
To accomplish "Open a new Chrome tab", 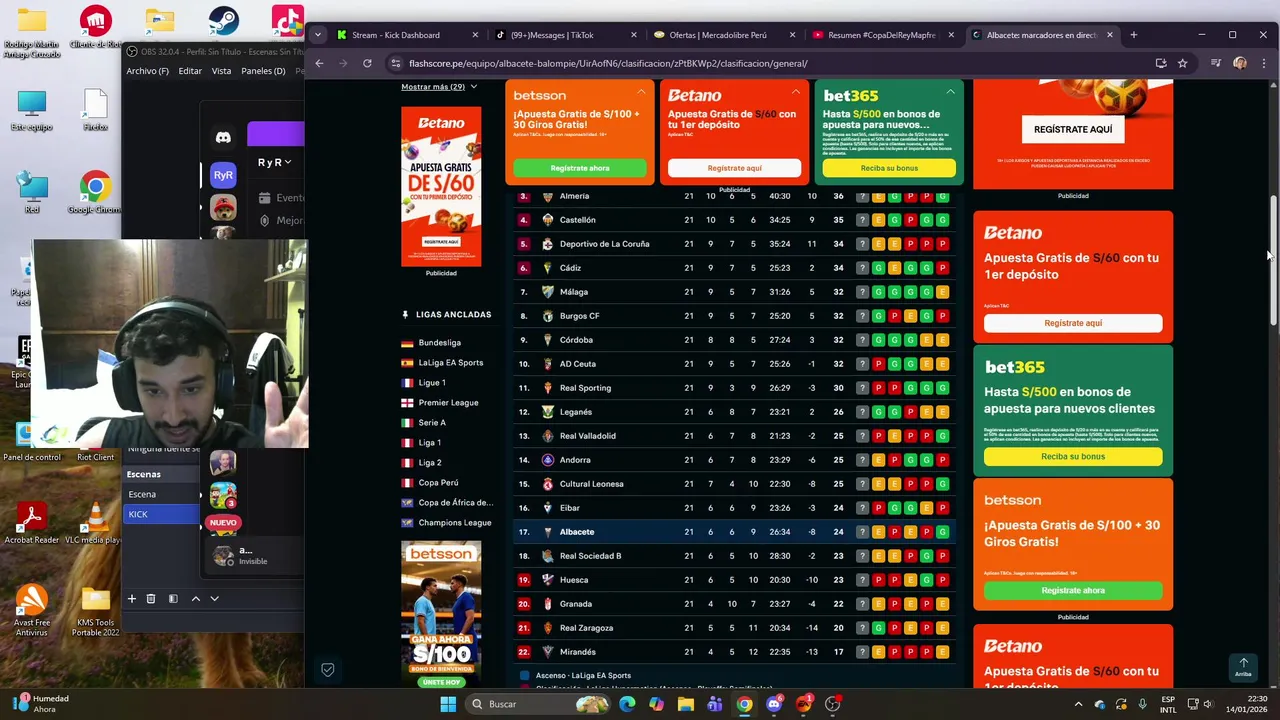I will point(1133,35).
